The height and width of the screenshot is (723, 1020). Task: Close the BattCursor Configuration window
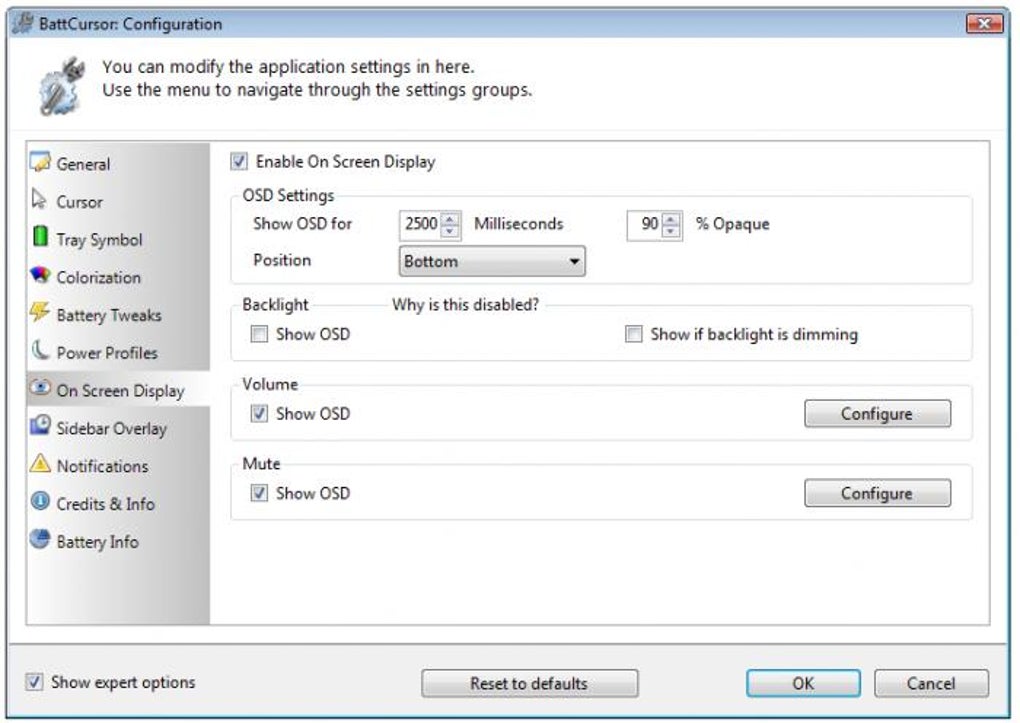985,23
